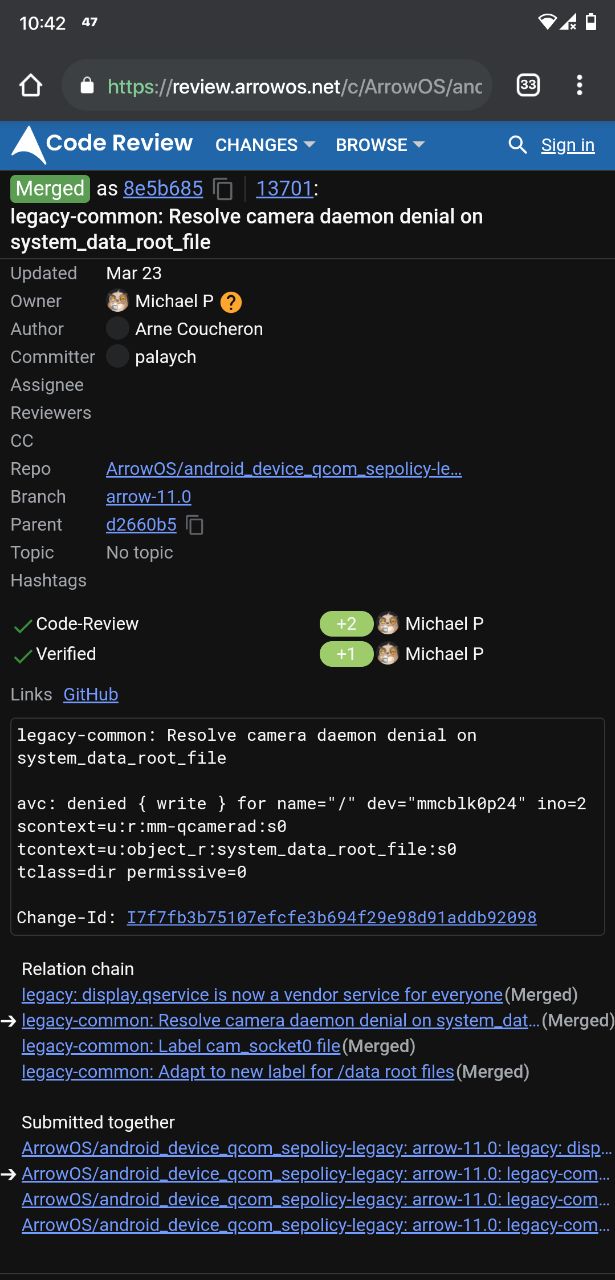Copy the parent hash d2660b5
The width and height of the screenshot is (615, 1280).
tap(195, 525)
